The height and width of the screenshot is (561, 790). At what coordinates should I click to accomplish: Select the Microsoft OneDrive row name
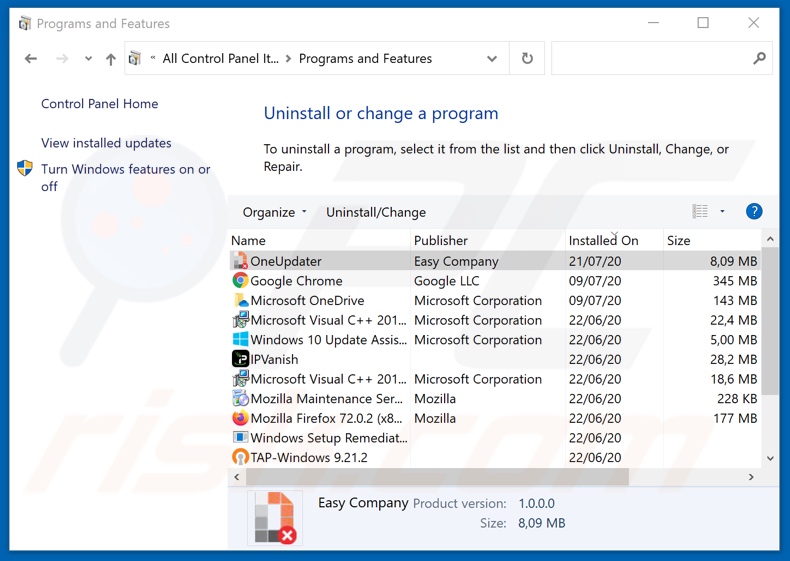point(307,301)
